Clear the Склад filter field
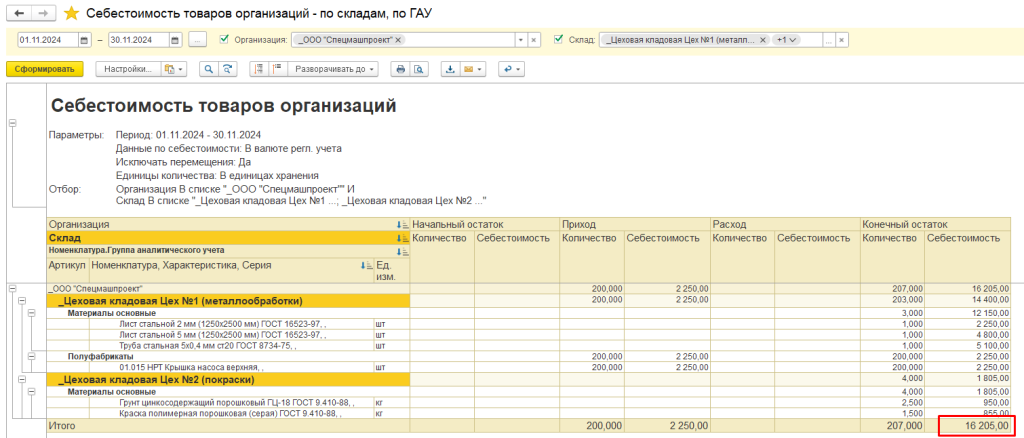1024x438 pixels. [842, 40]
